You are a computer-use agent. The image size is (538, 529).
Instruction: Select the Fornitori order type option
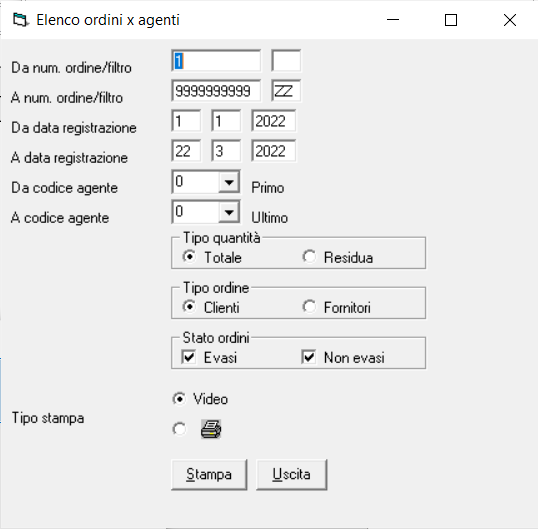[309, 306]
